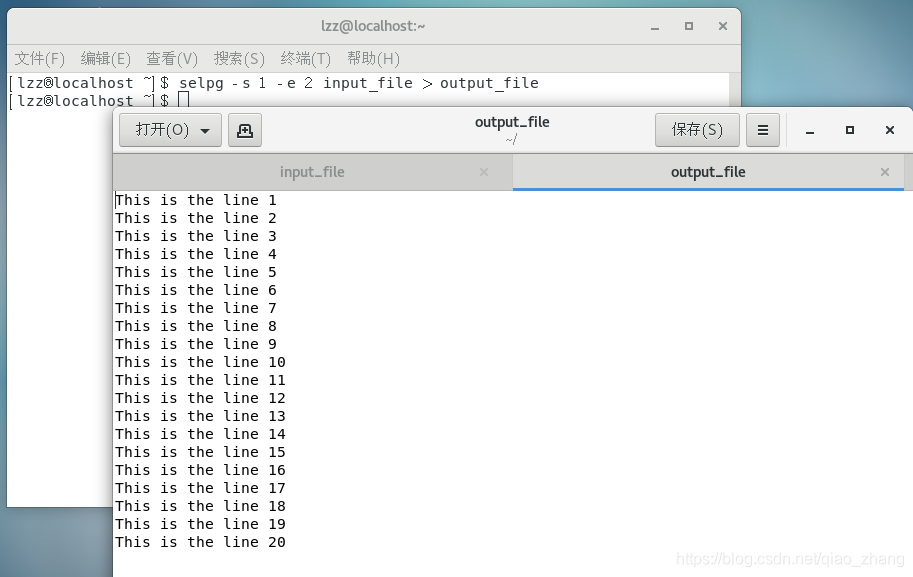Select the output_file tab
This screenshot has height=577, width=913.
point(708,172)
